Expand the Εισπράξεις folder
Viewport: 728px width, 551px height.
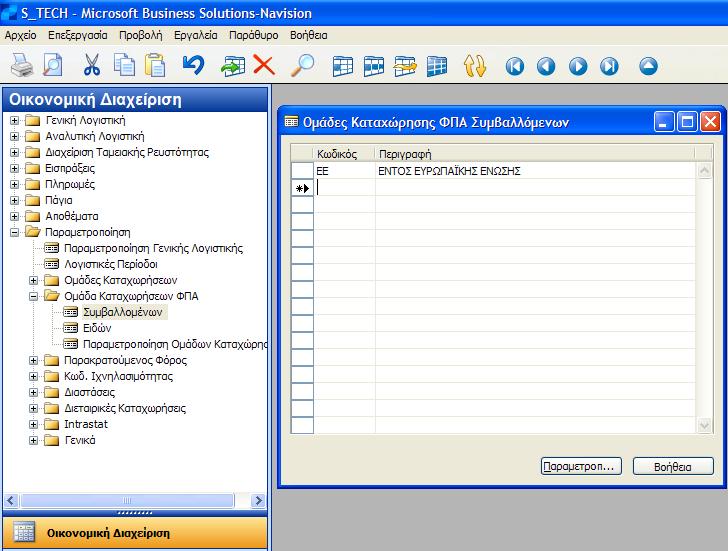pos(14,169)
